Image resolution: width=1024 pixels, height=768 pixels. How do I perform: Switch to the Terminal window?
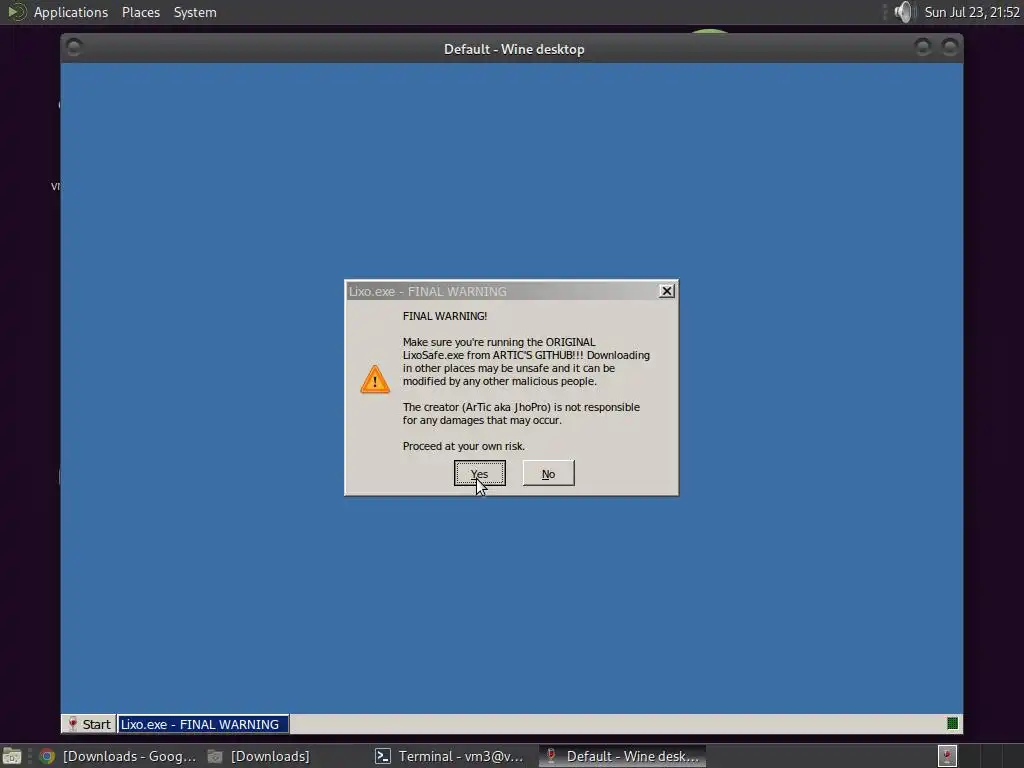449,756
